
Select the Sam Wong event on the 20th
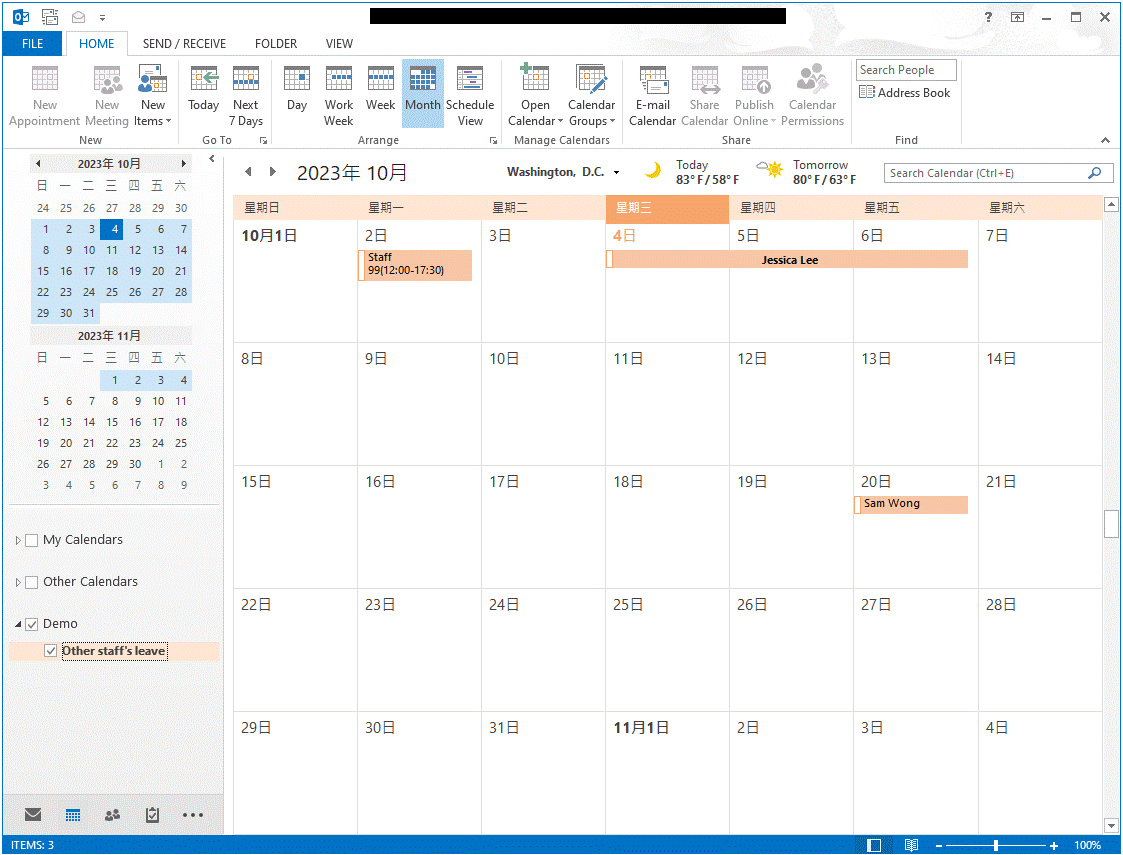911,504
